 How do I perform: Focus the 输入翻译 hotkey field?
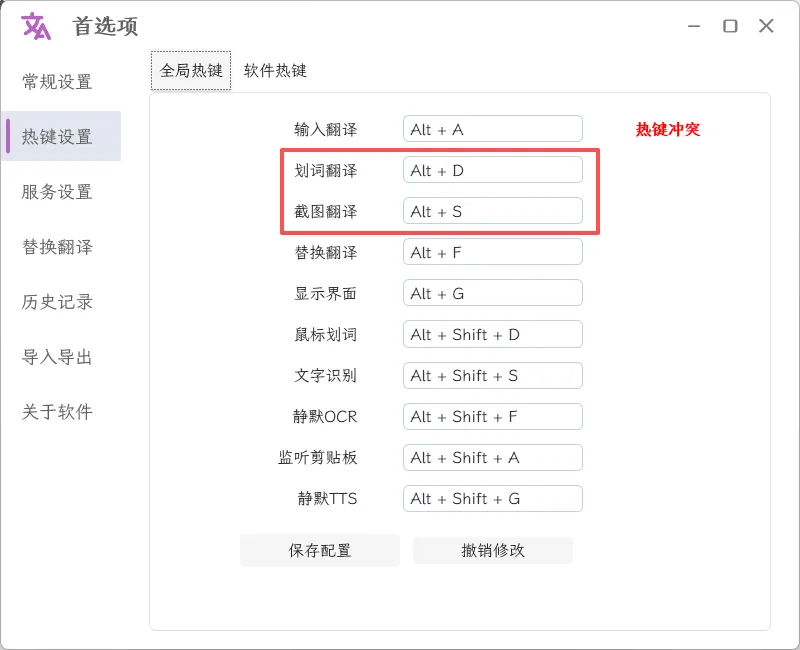(x=492, y=129)
